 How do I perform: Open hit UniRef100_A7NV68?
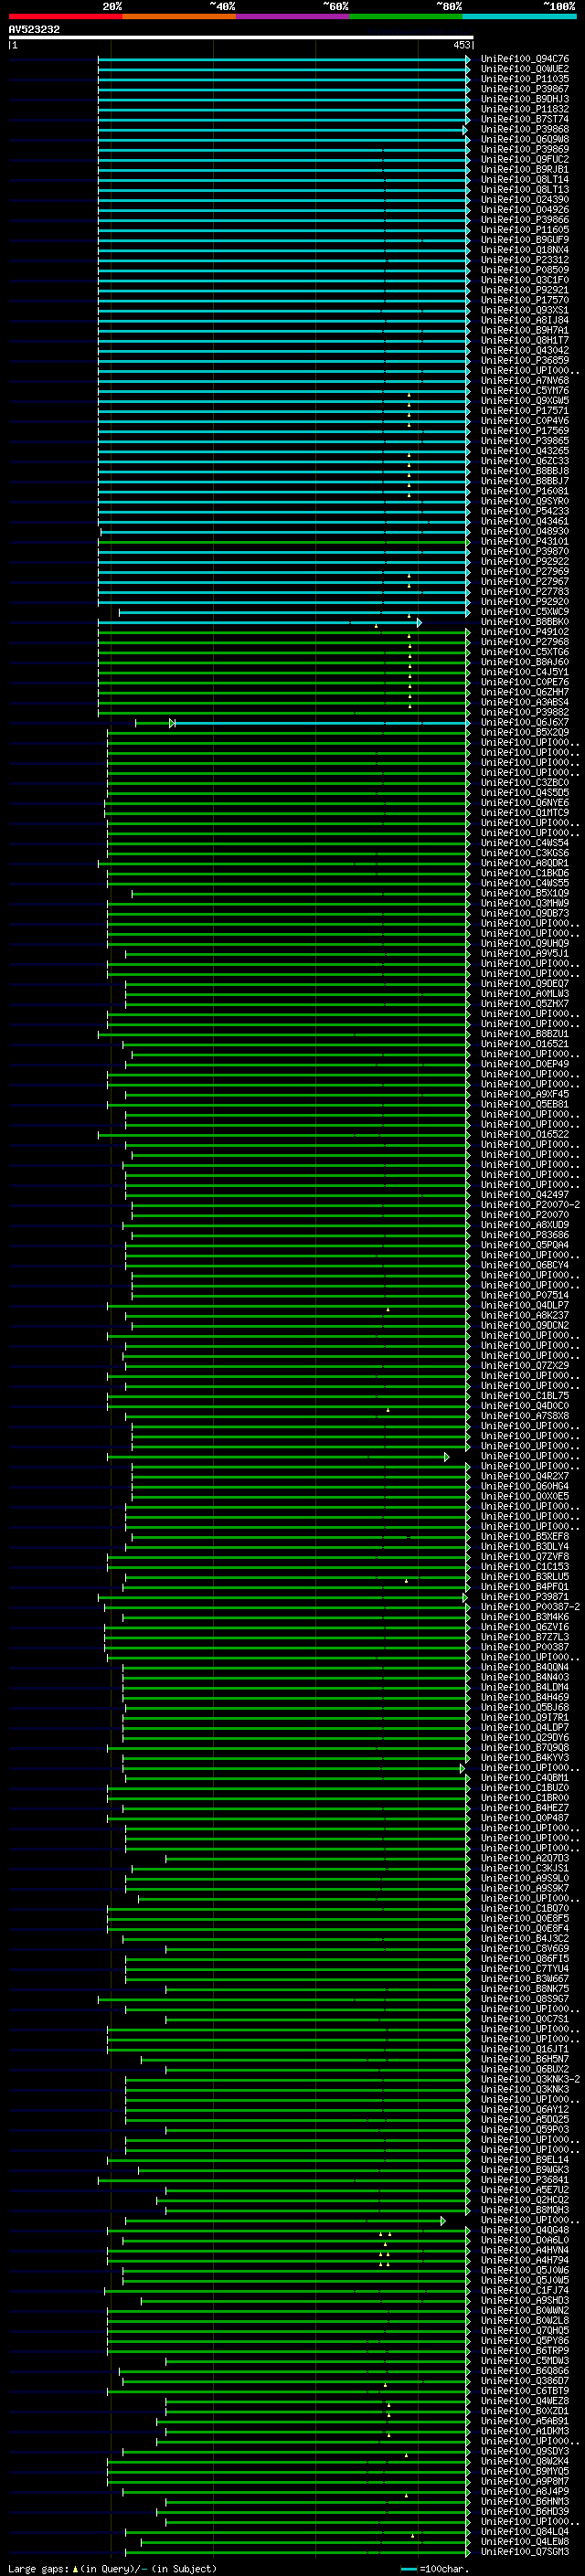pyautogui.click(x=525, y=381)
